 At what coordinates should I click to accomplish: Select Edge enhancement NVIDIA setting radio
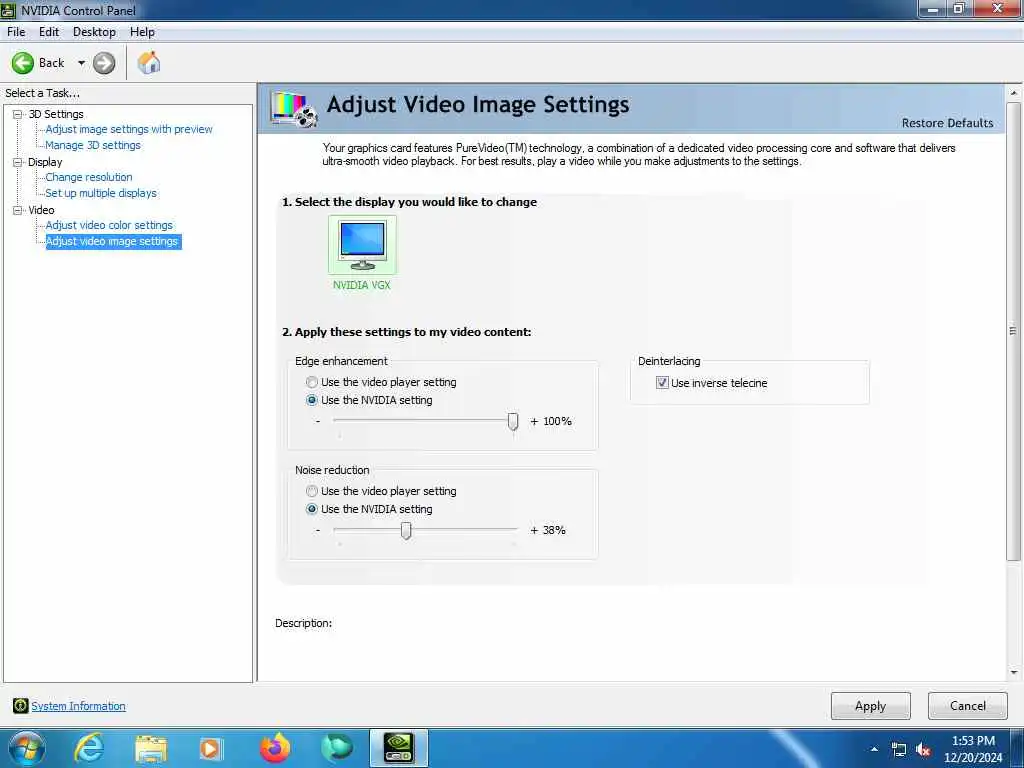click(312, 400)
